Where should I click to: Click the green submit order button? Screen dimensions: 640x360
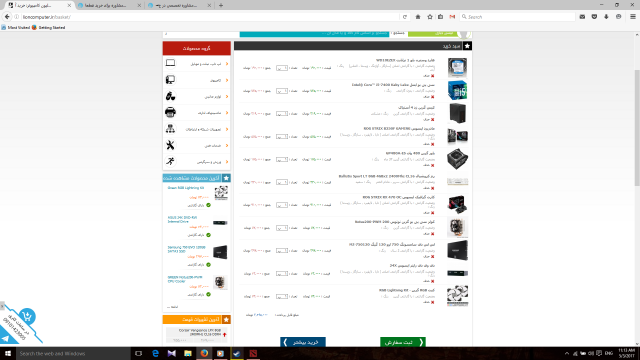pos(403,342)
